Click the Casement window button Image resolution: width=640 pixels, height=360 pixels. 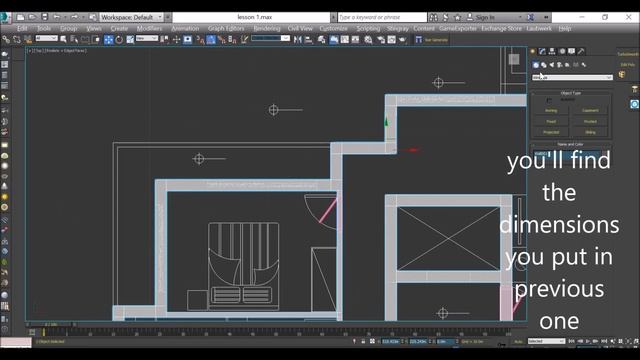(590, 111)
